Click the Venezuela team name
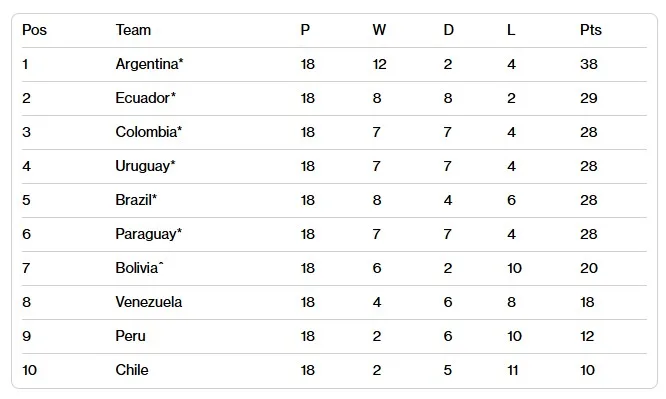 pyautogui.click(x=149, y=302)
